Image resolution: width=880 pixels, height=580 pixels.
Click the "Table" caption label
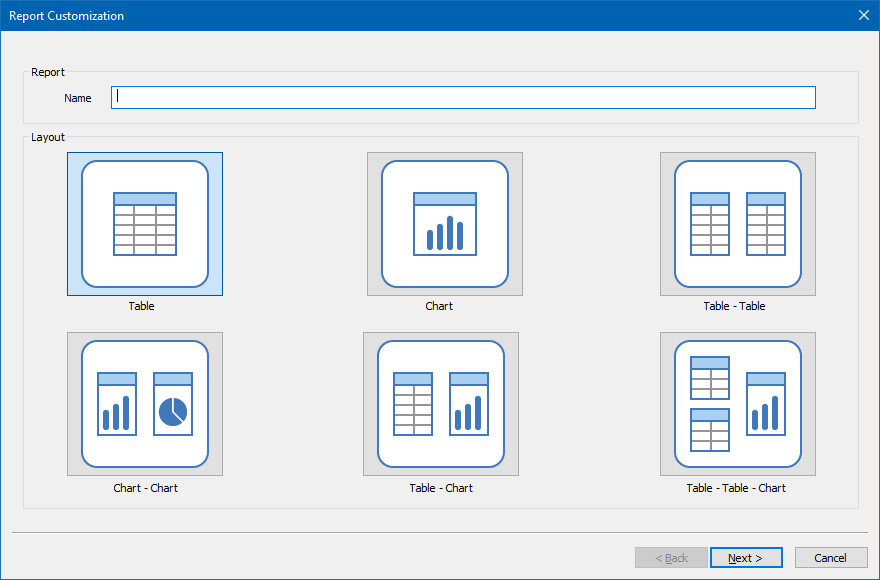tap(141, 306)
